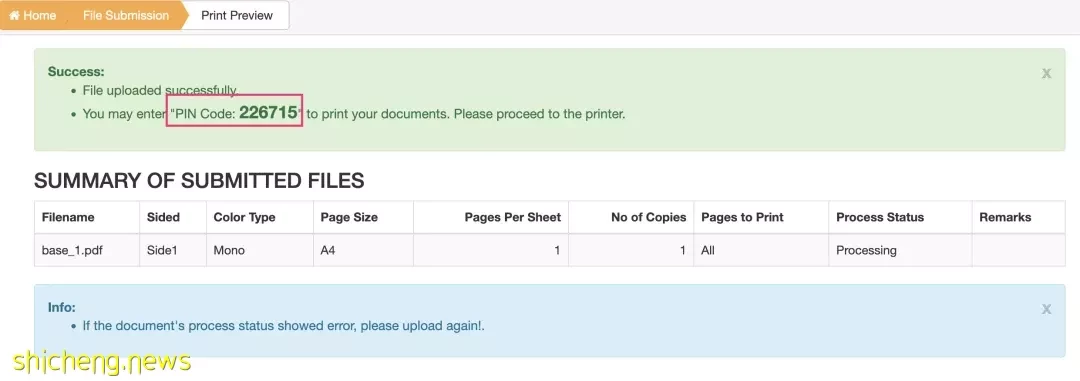The image size is (1080, 381).
Task: Click the PIN Code 226715 number
Action: click(269, 112)
